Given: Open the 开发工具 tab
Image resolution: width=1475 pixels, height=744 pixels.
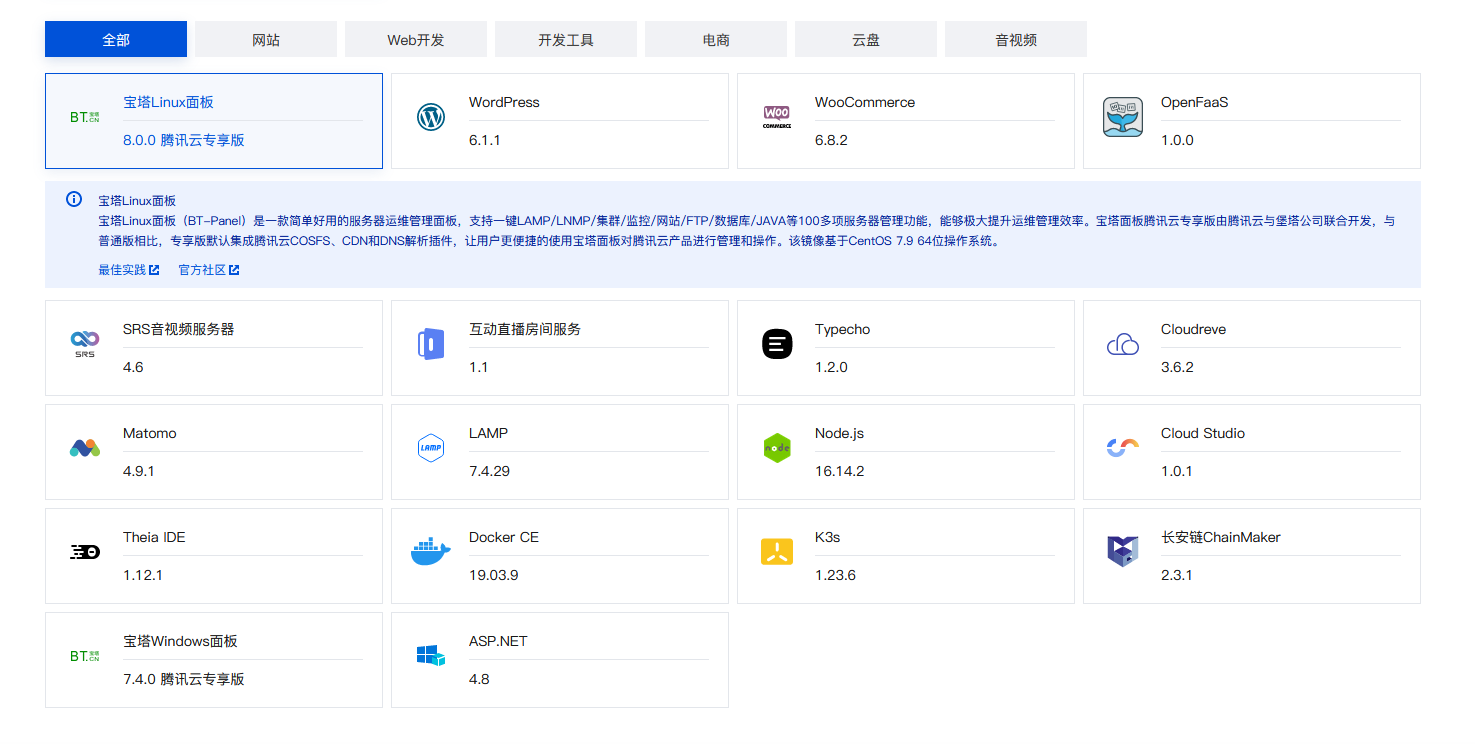Looking at the screenshot, I should pyautogui.click(x=566, y=39).
